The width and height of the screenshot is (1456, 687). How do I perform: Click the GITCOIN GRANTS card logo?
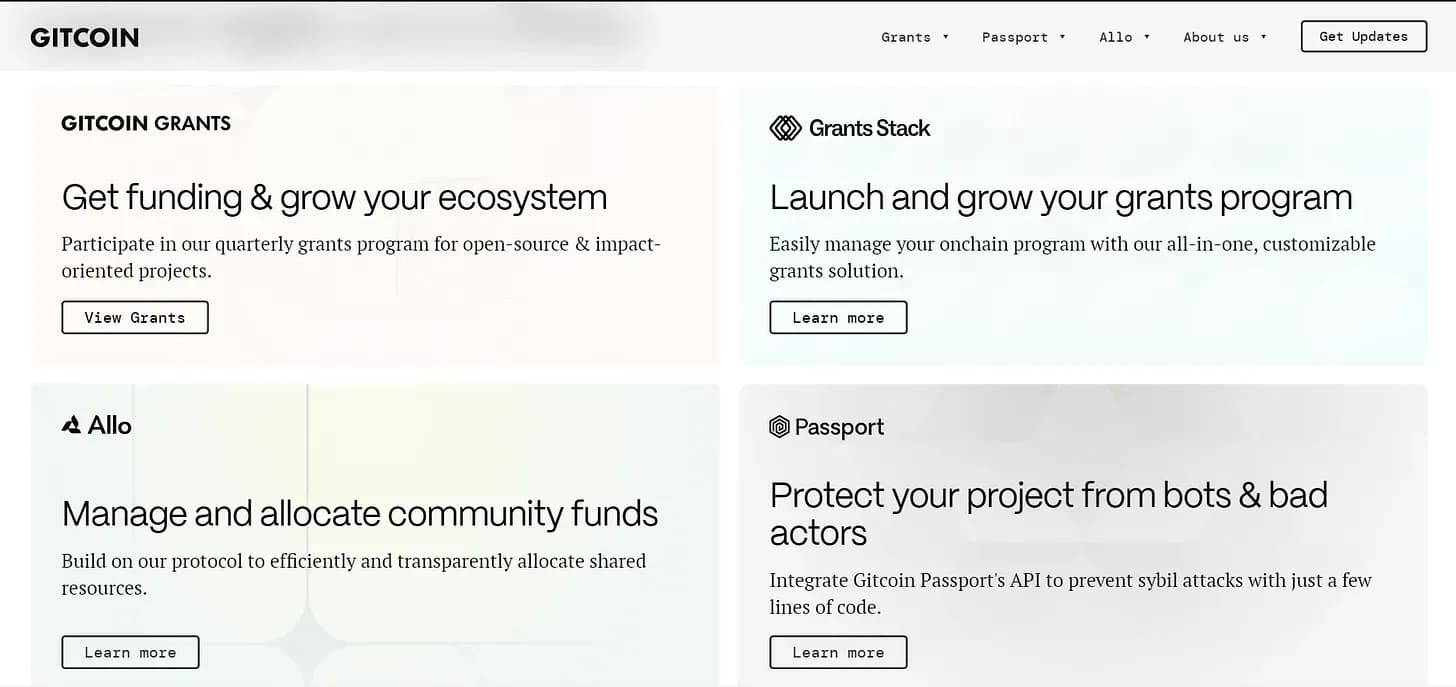pyautogui.click(x=146, y=123)
